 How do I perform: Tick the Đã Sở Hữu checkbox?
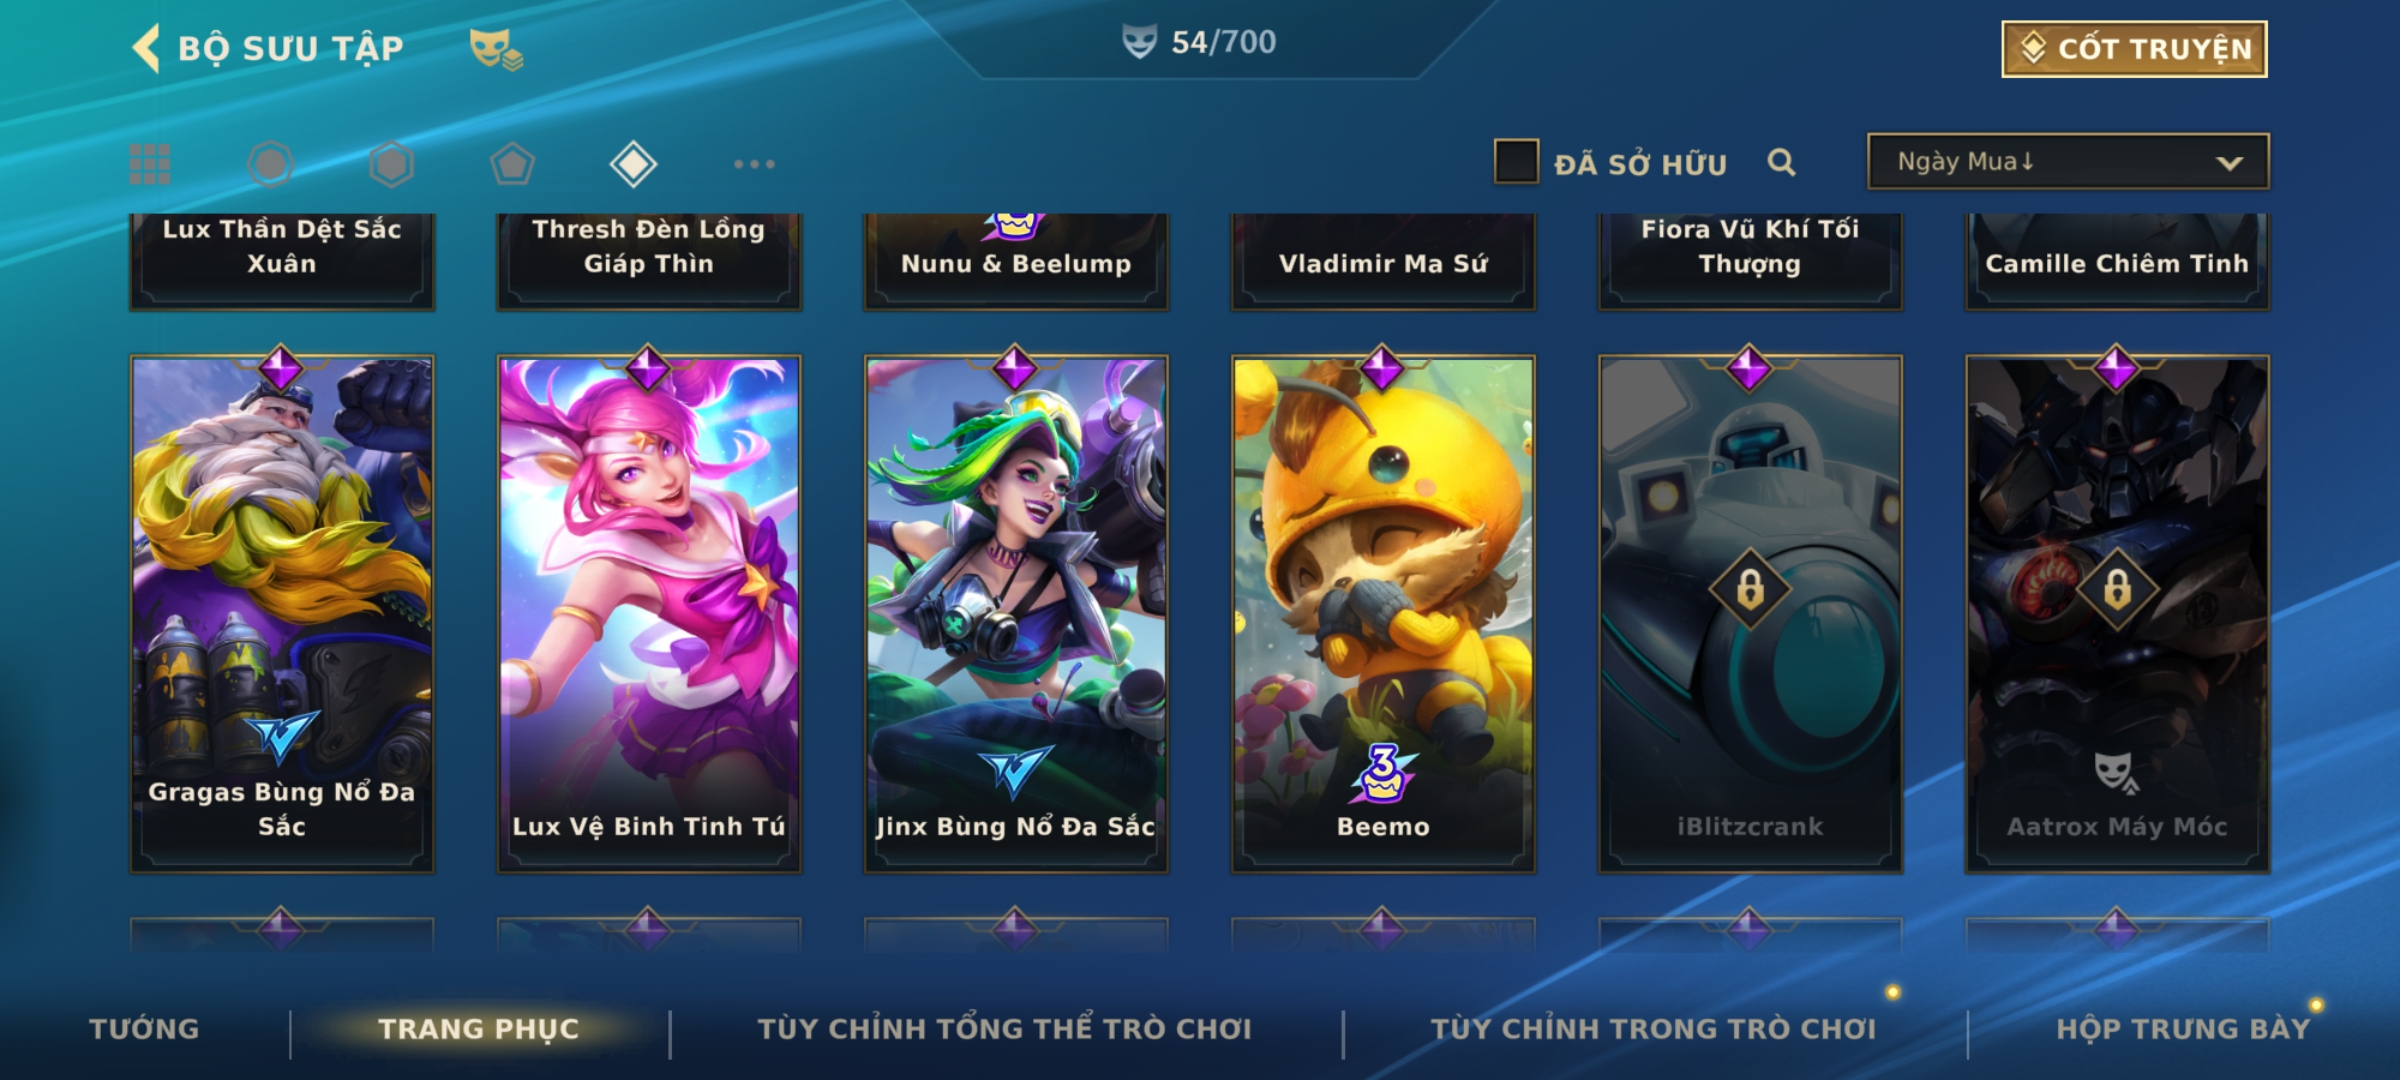click(x=1516, y=162)
